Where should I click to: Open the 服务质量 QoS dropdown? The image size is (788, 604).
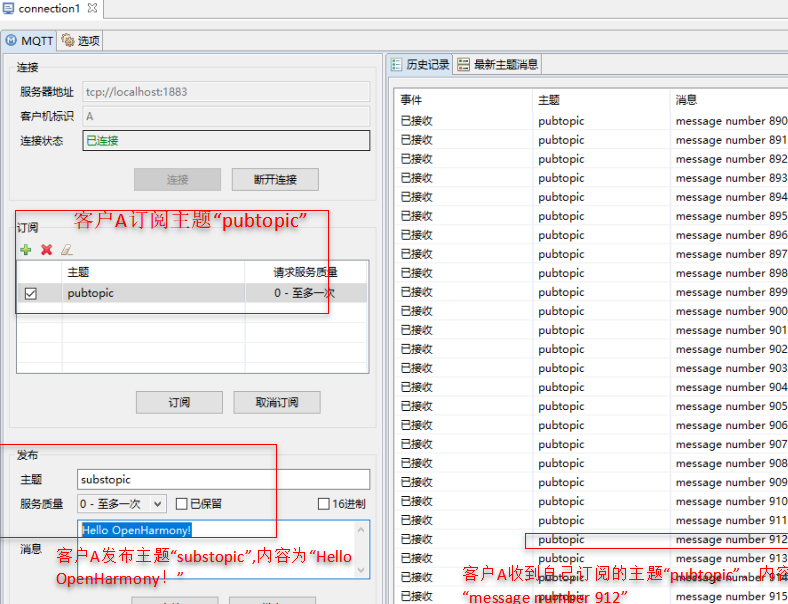[121, 504]
